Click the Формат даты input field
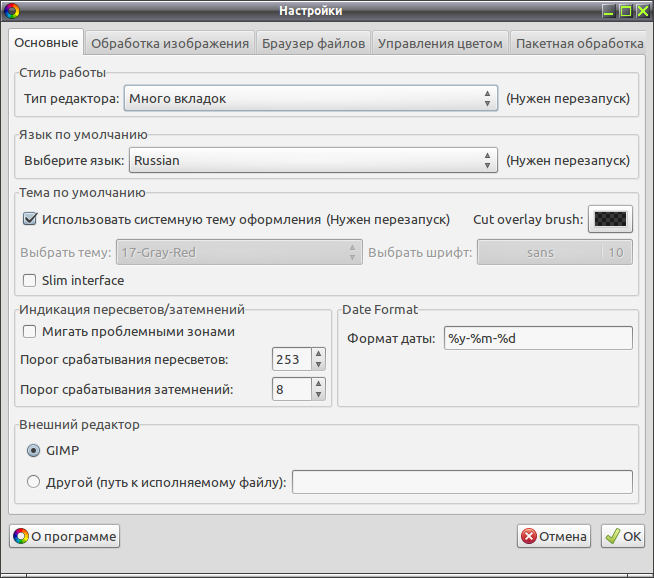 [538, 338]
